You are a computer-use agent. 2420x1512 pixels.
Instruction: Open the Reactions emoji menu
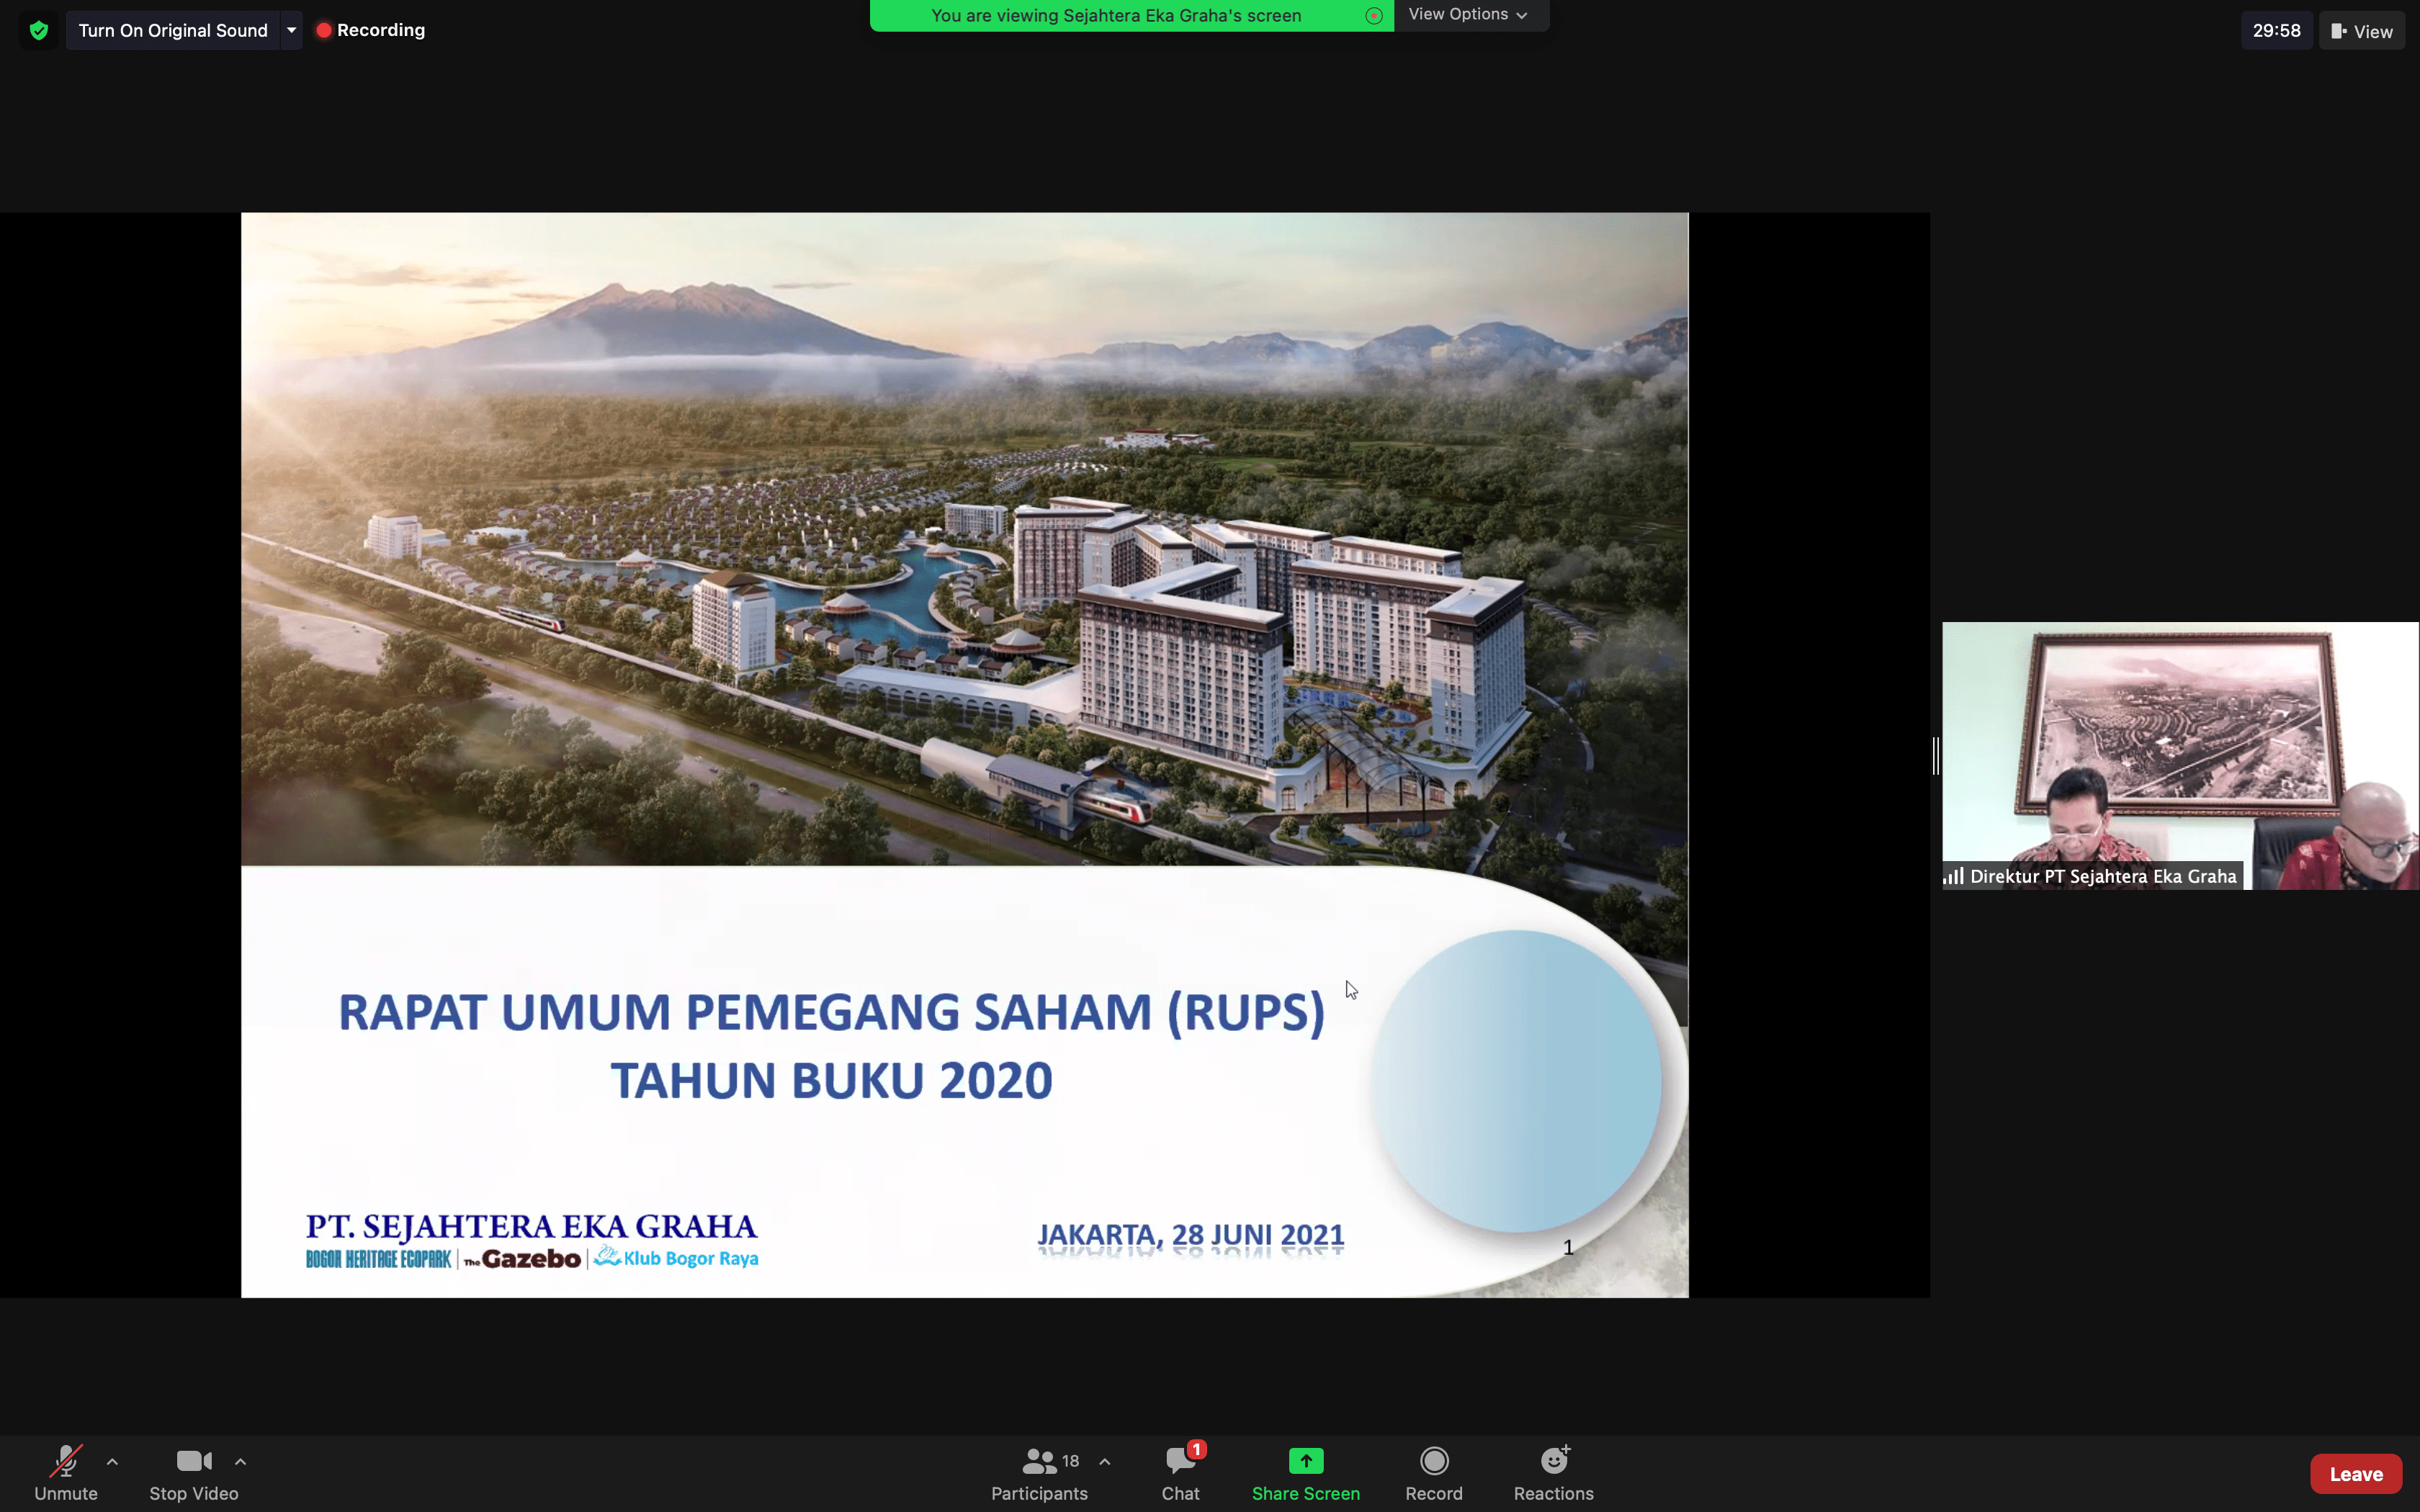tap(1553, 1472)
